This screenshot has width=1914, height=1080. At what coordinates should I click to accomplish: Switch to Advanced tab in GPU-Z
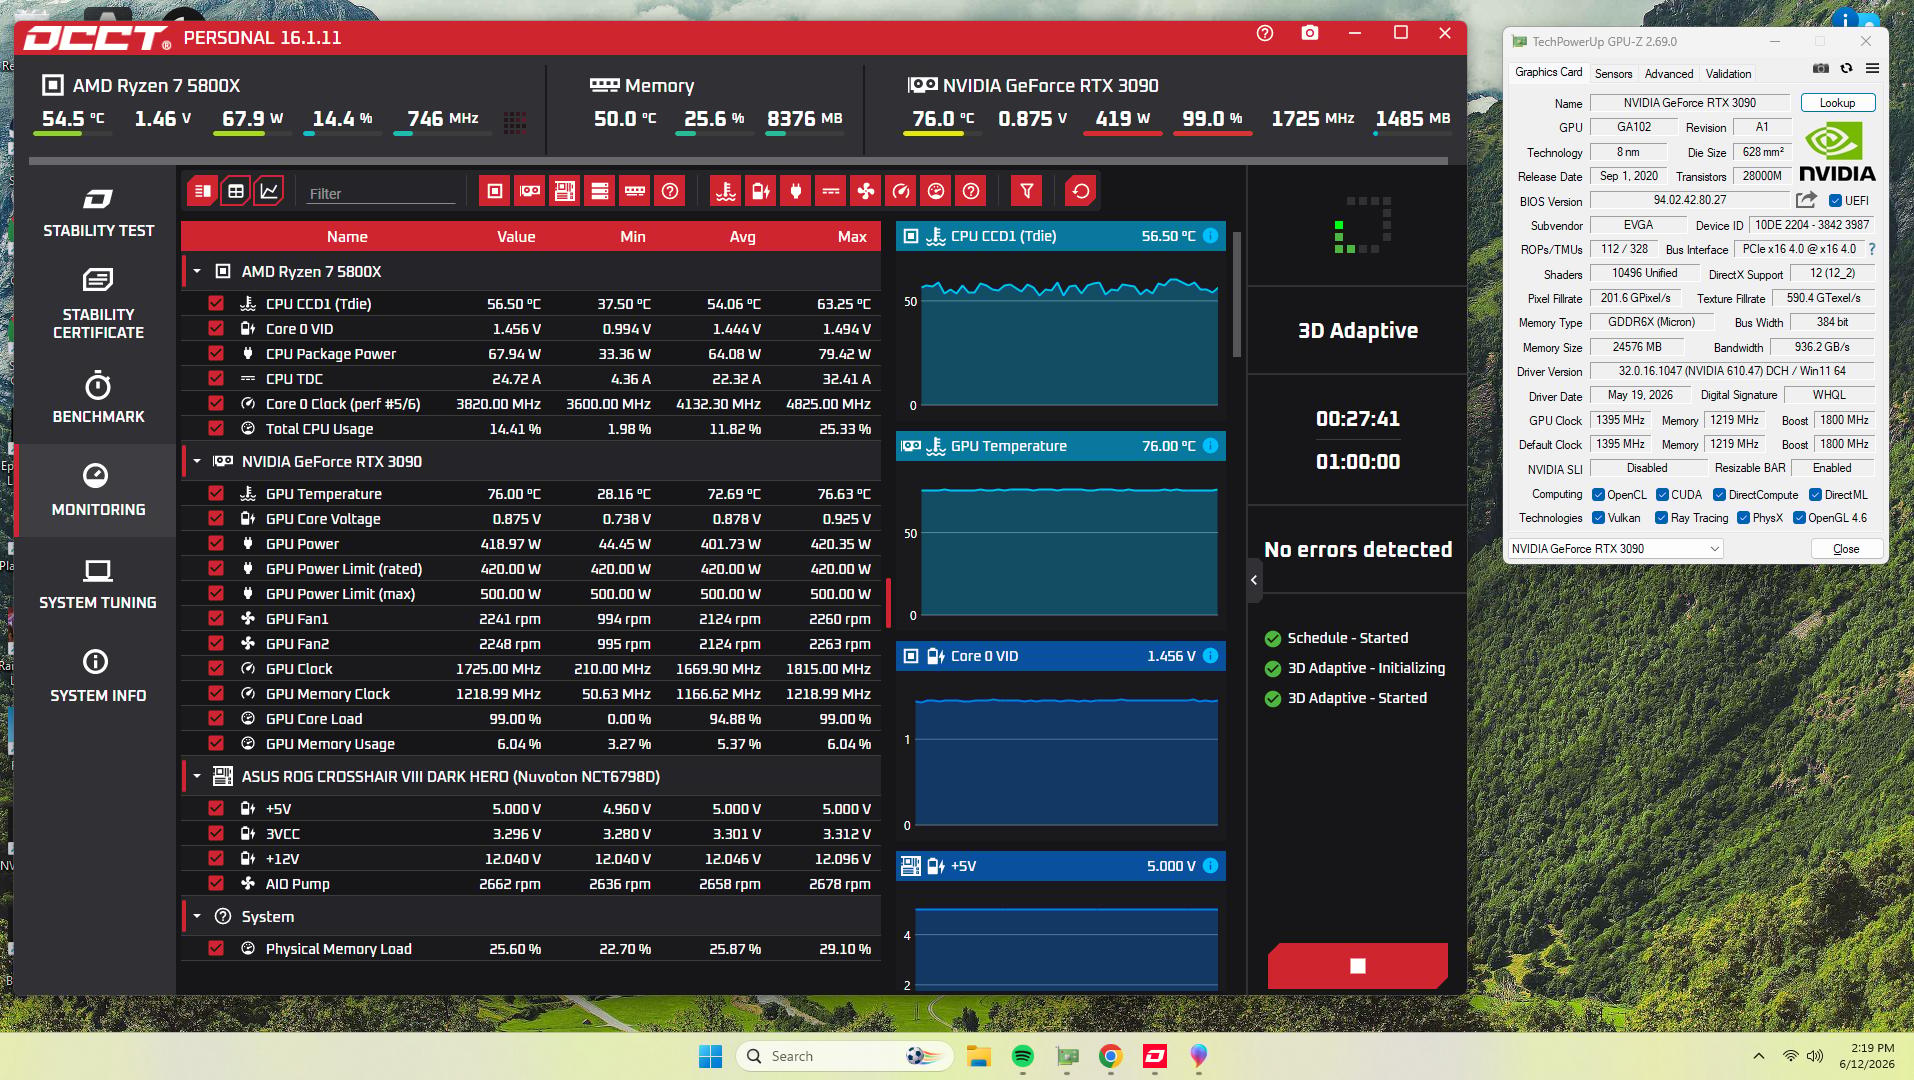click(1669, 73)
